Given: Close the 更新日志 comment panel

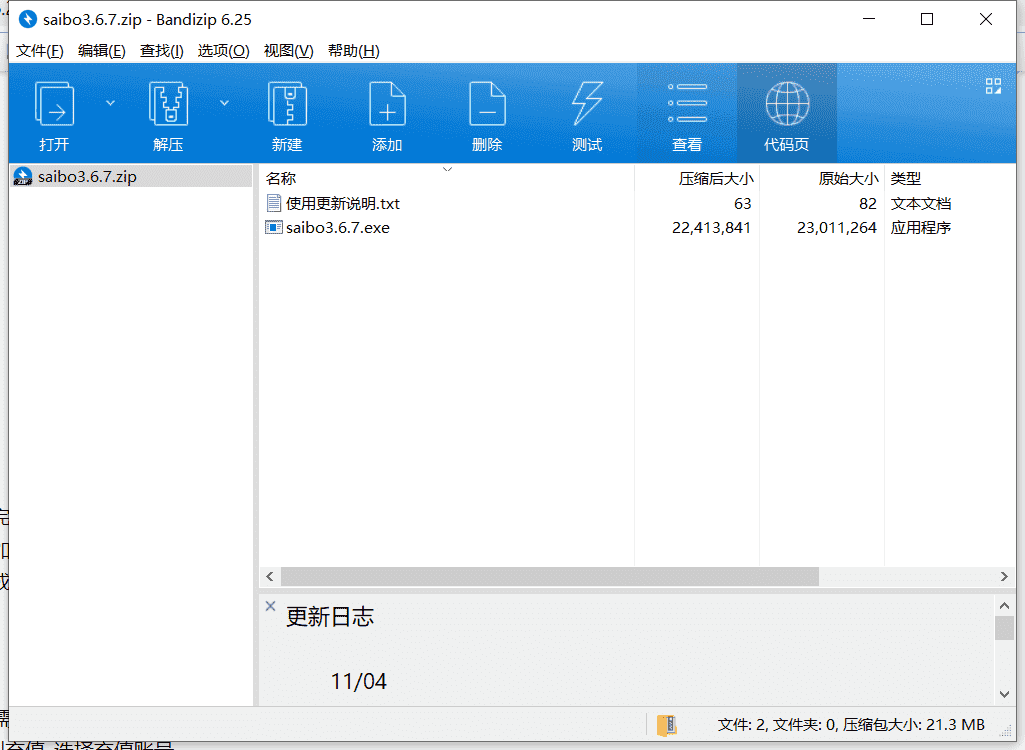Looking at the screenshot, I should pyautogui.click(x=270, y=605).
